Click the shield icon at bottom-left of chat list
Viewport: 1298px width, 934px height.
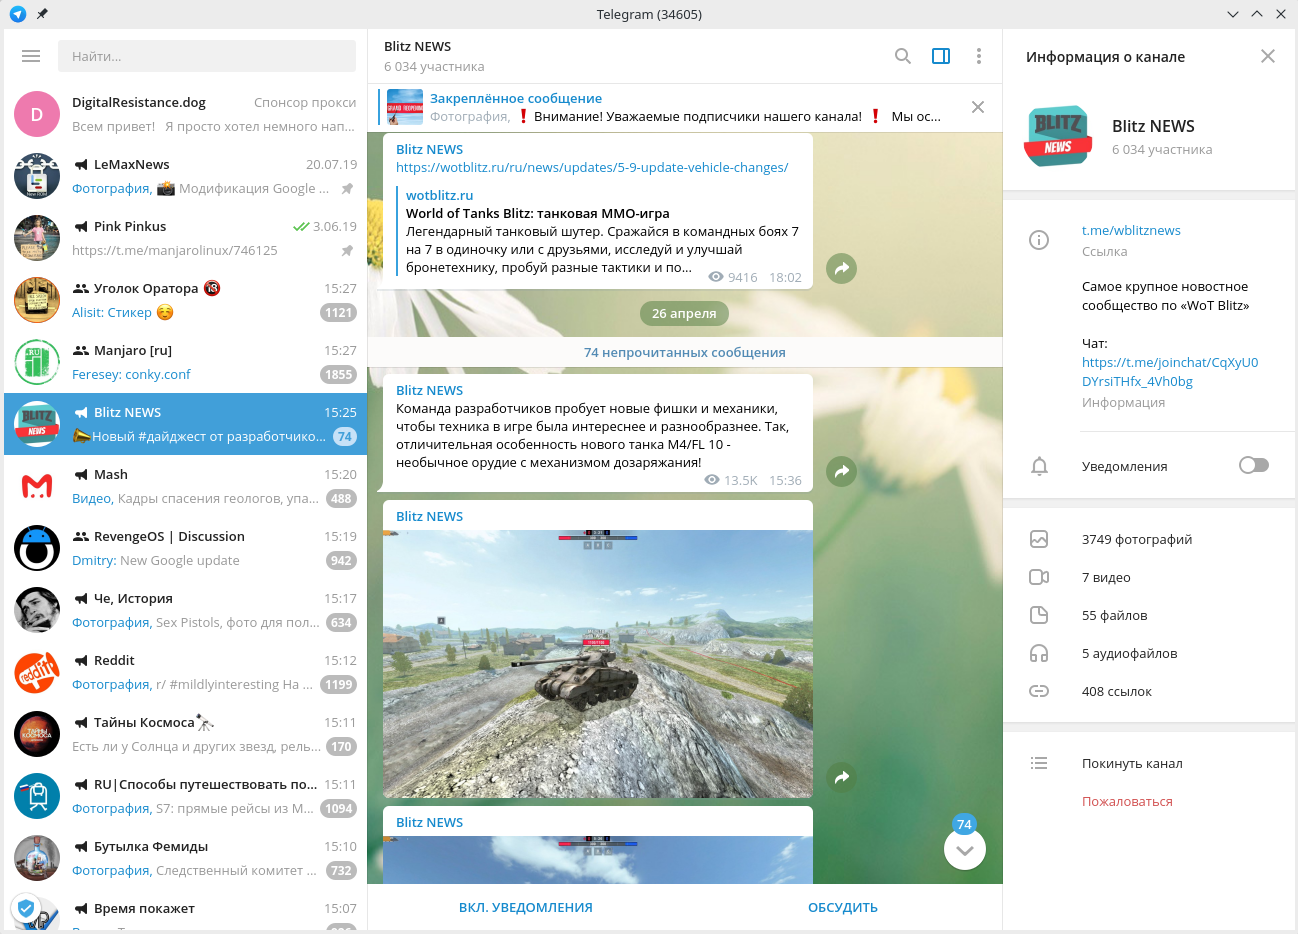[26, 909]
